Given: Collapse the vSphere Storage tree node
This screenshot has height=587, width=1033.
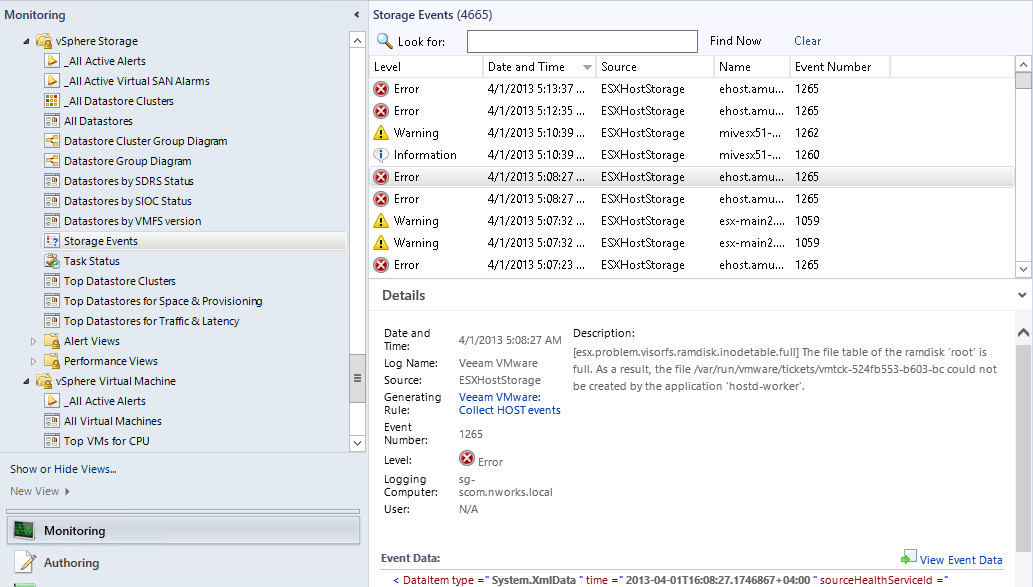Looking at the screenshot, I should [26, 41].
